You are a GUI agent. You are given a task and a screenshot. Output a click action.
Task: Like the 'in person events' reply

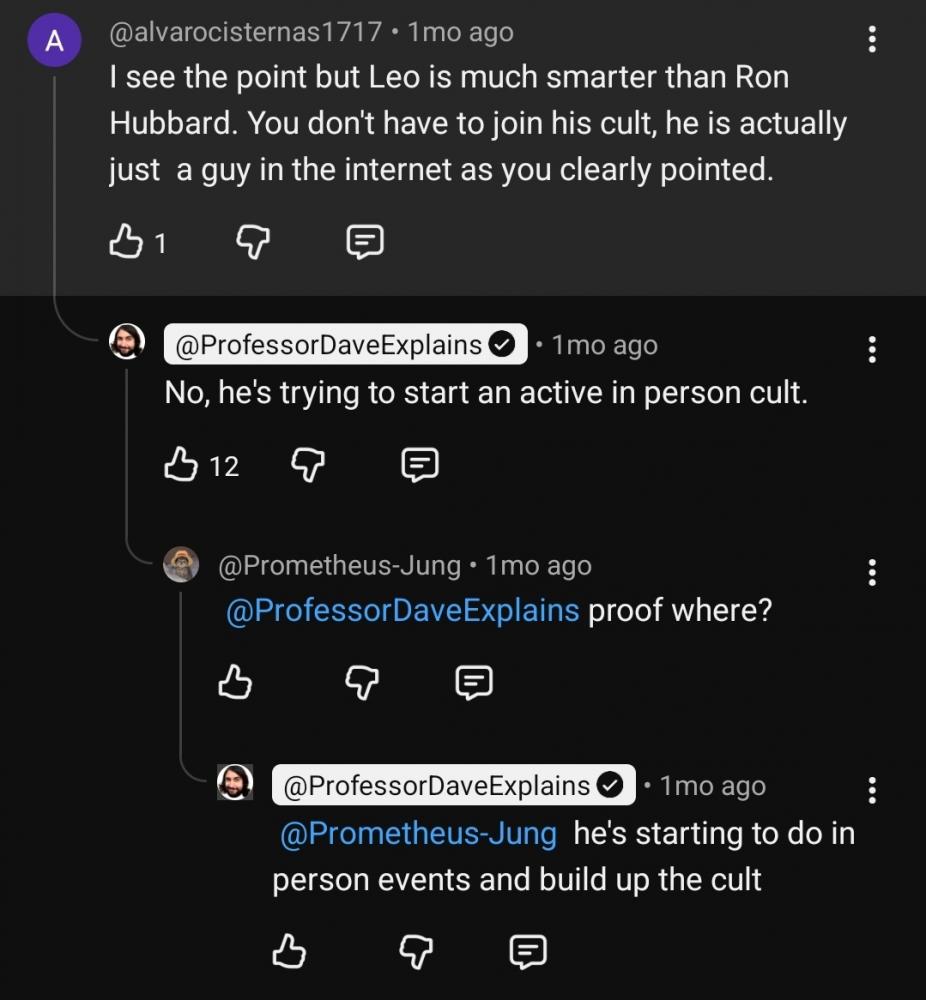pos(289,951)
